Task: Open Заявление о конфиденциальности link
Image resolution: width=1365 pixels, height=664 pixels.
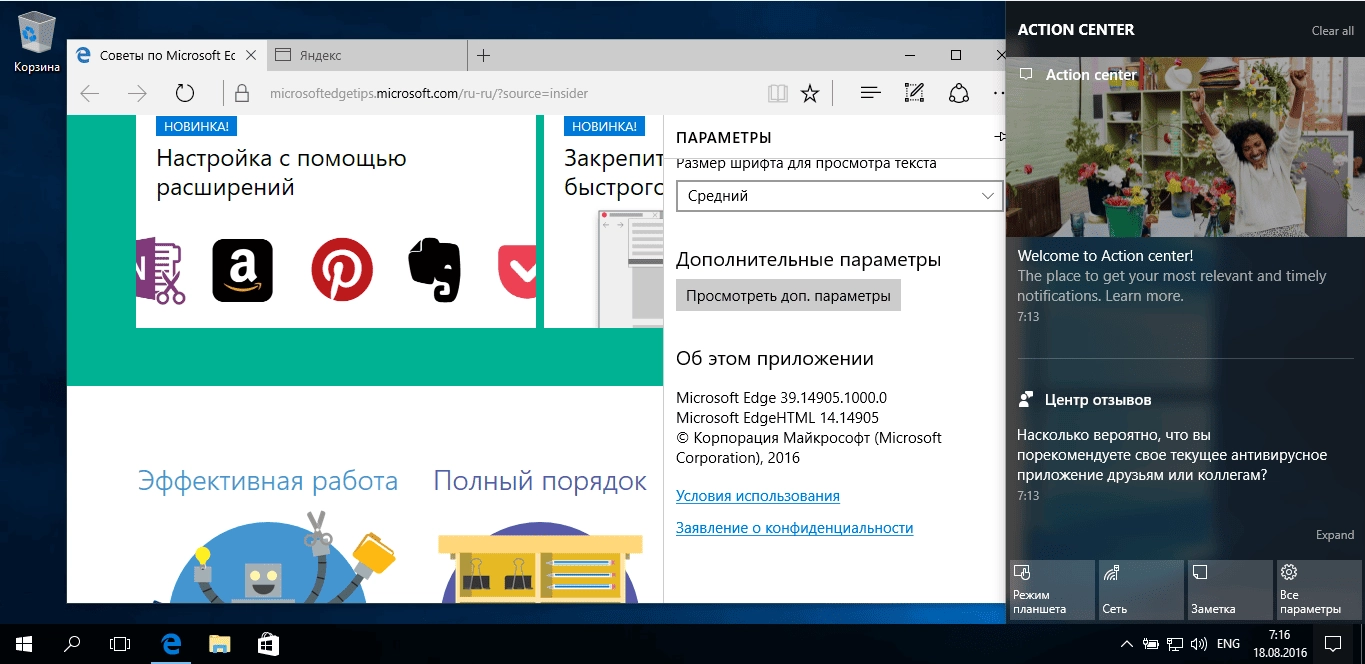Action: [x=795, y=528]
